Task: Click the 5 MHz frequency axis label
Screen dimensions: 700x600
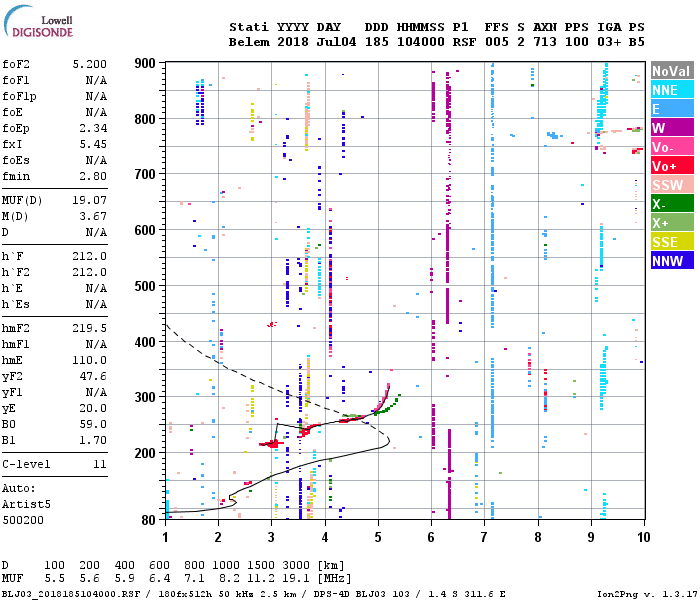Action: coord(378,537)
